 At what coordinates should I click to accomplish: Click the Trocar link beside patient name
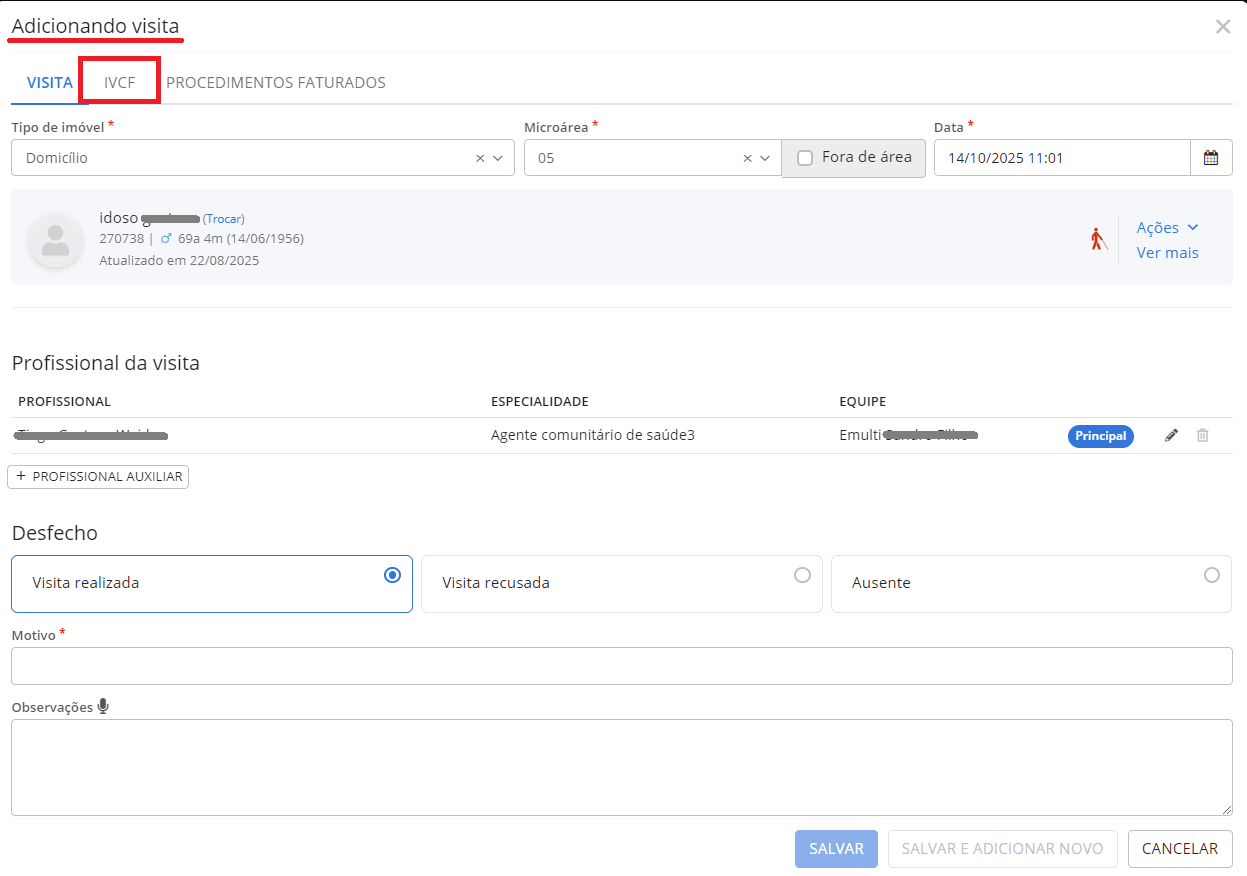tap(224, 218)
